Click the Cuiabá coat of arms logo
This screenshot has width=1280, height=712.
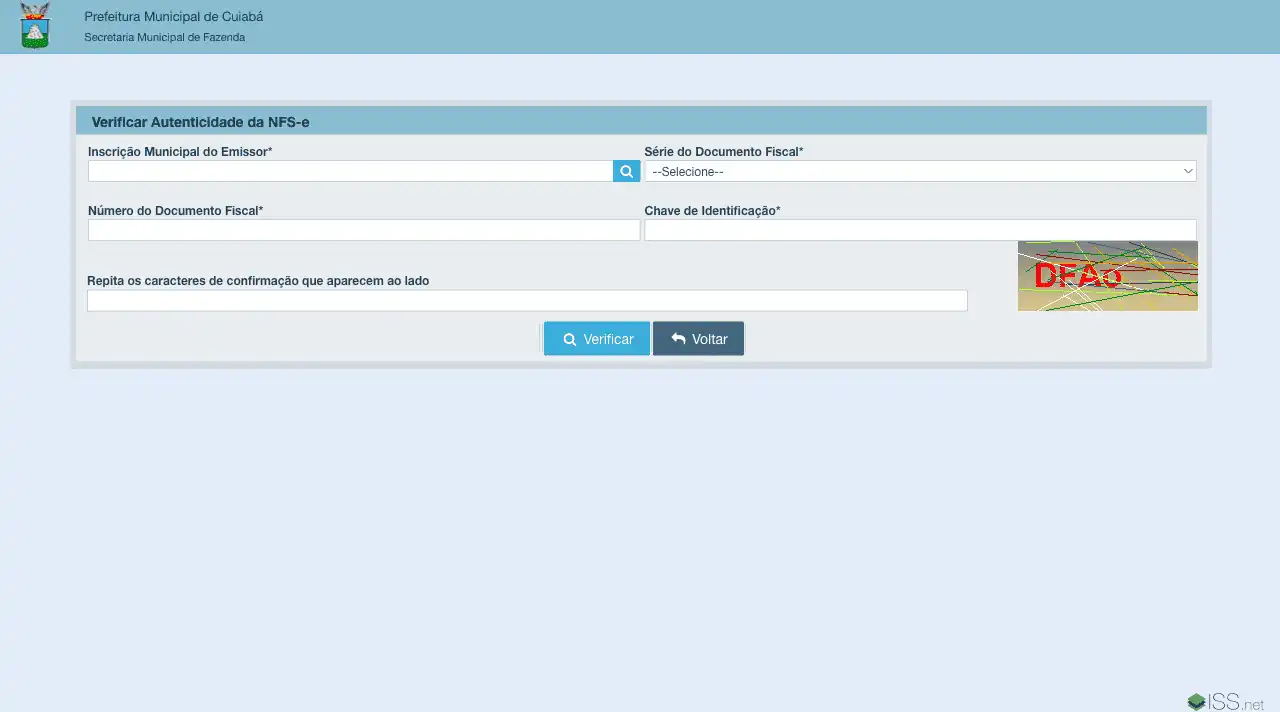(x=35, y=26)
